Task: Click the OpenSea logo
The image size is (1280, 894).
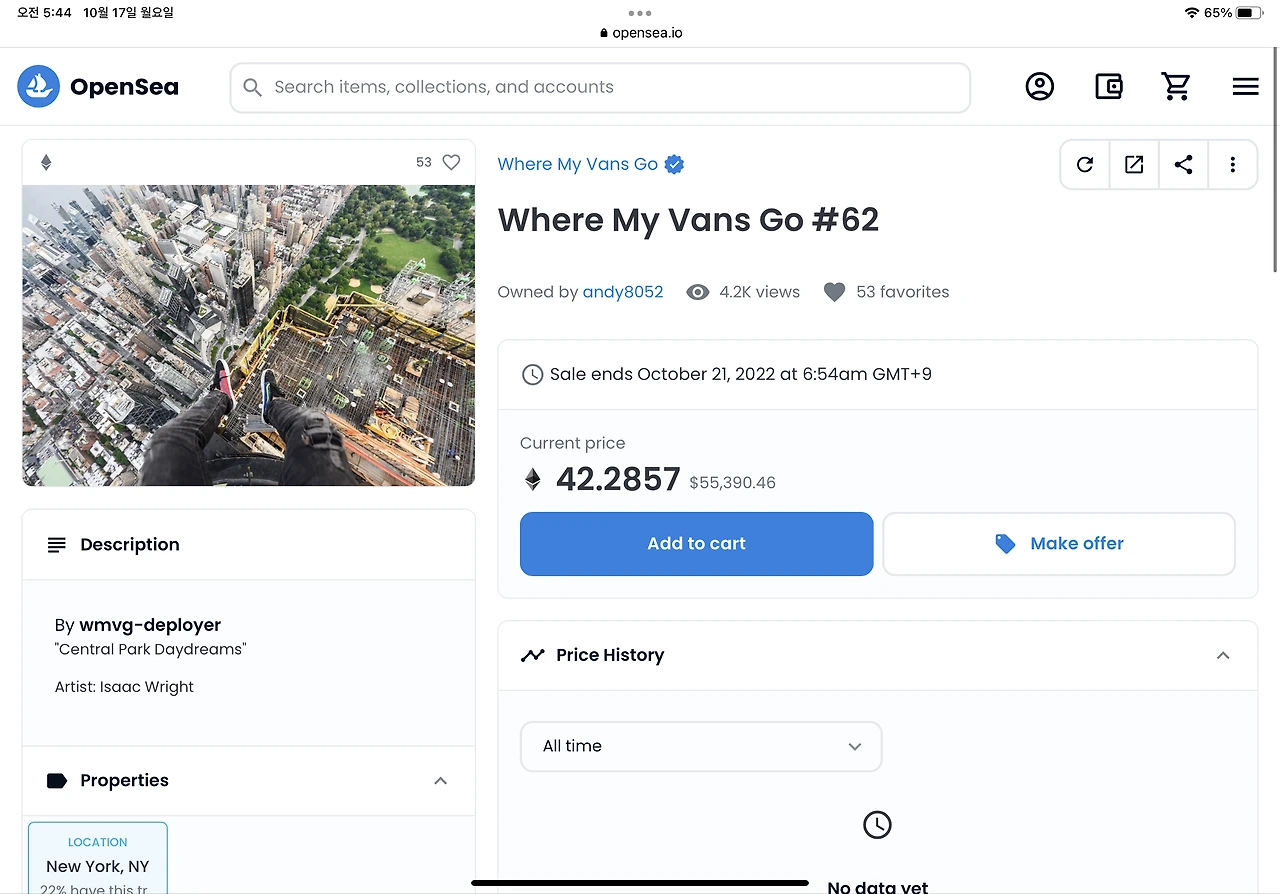Action: pyautogui.click(x=98, y=87)
